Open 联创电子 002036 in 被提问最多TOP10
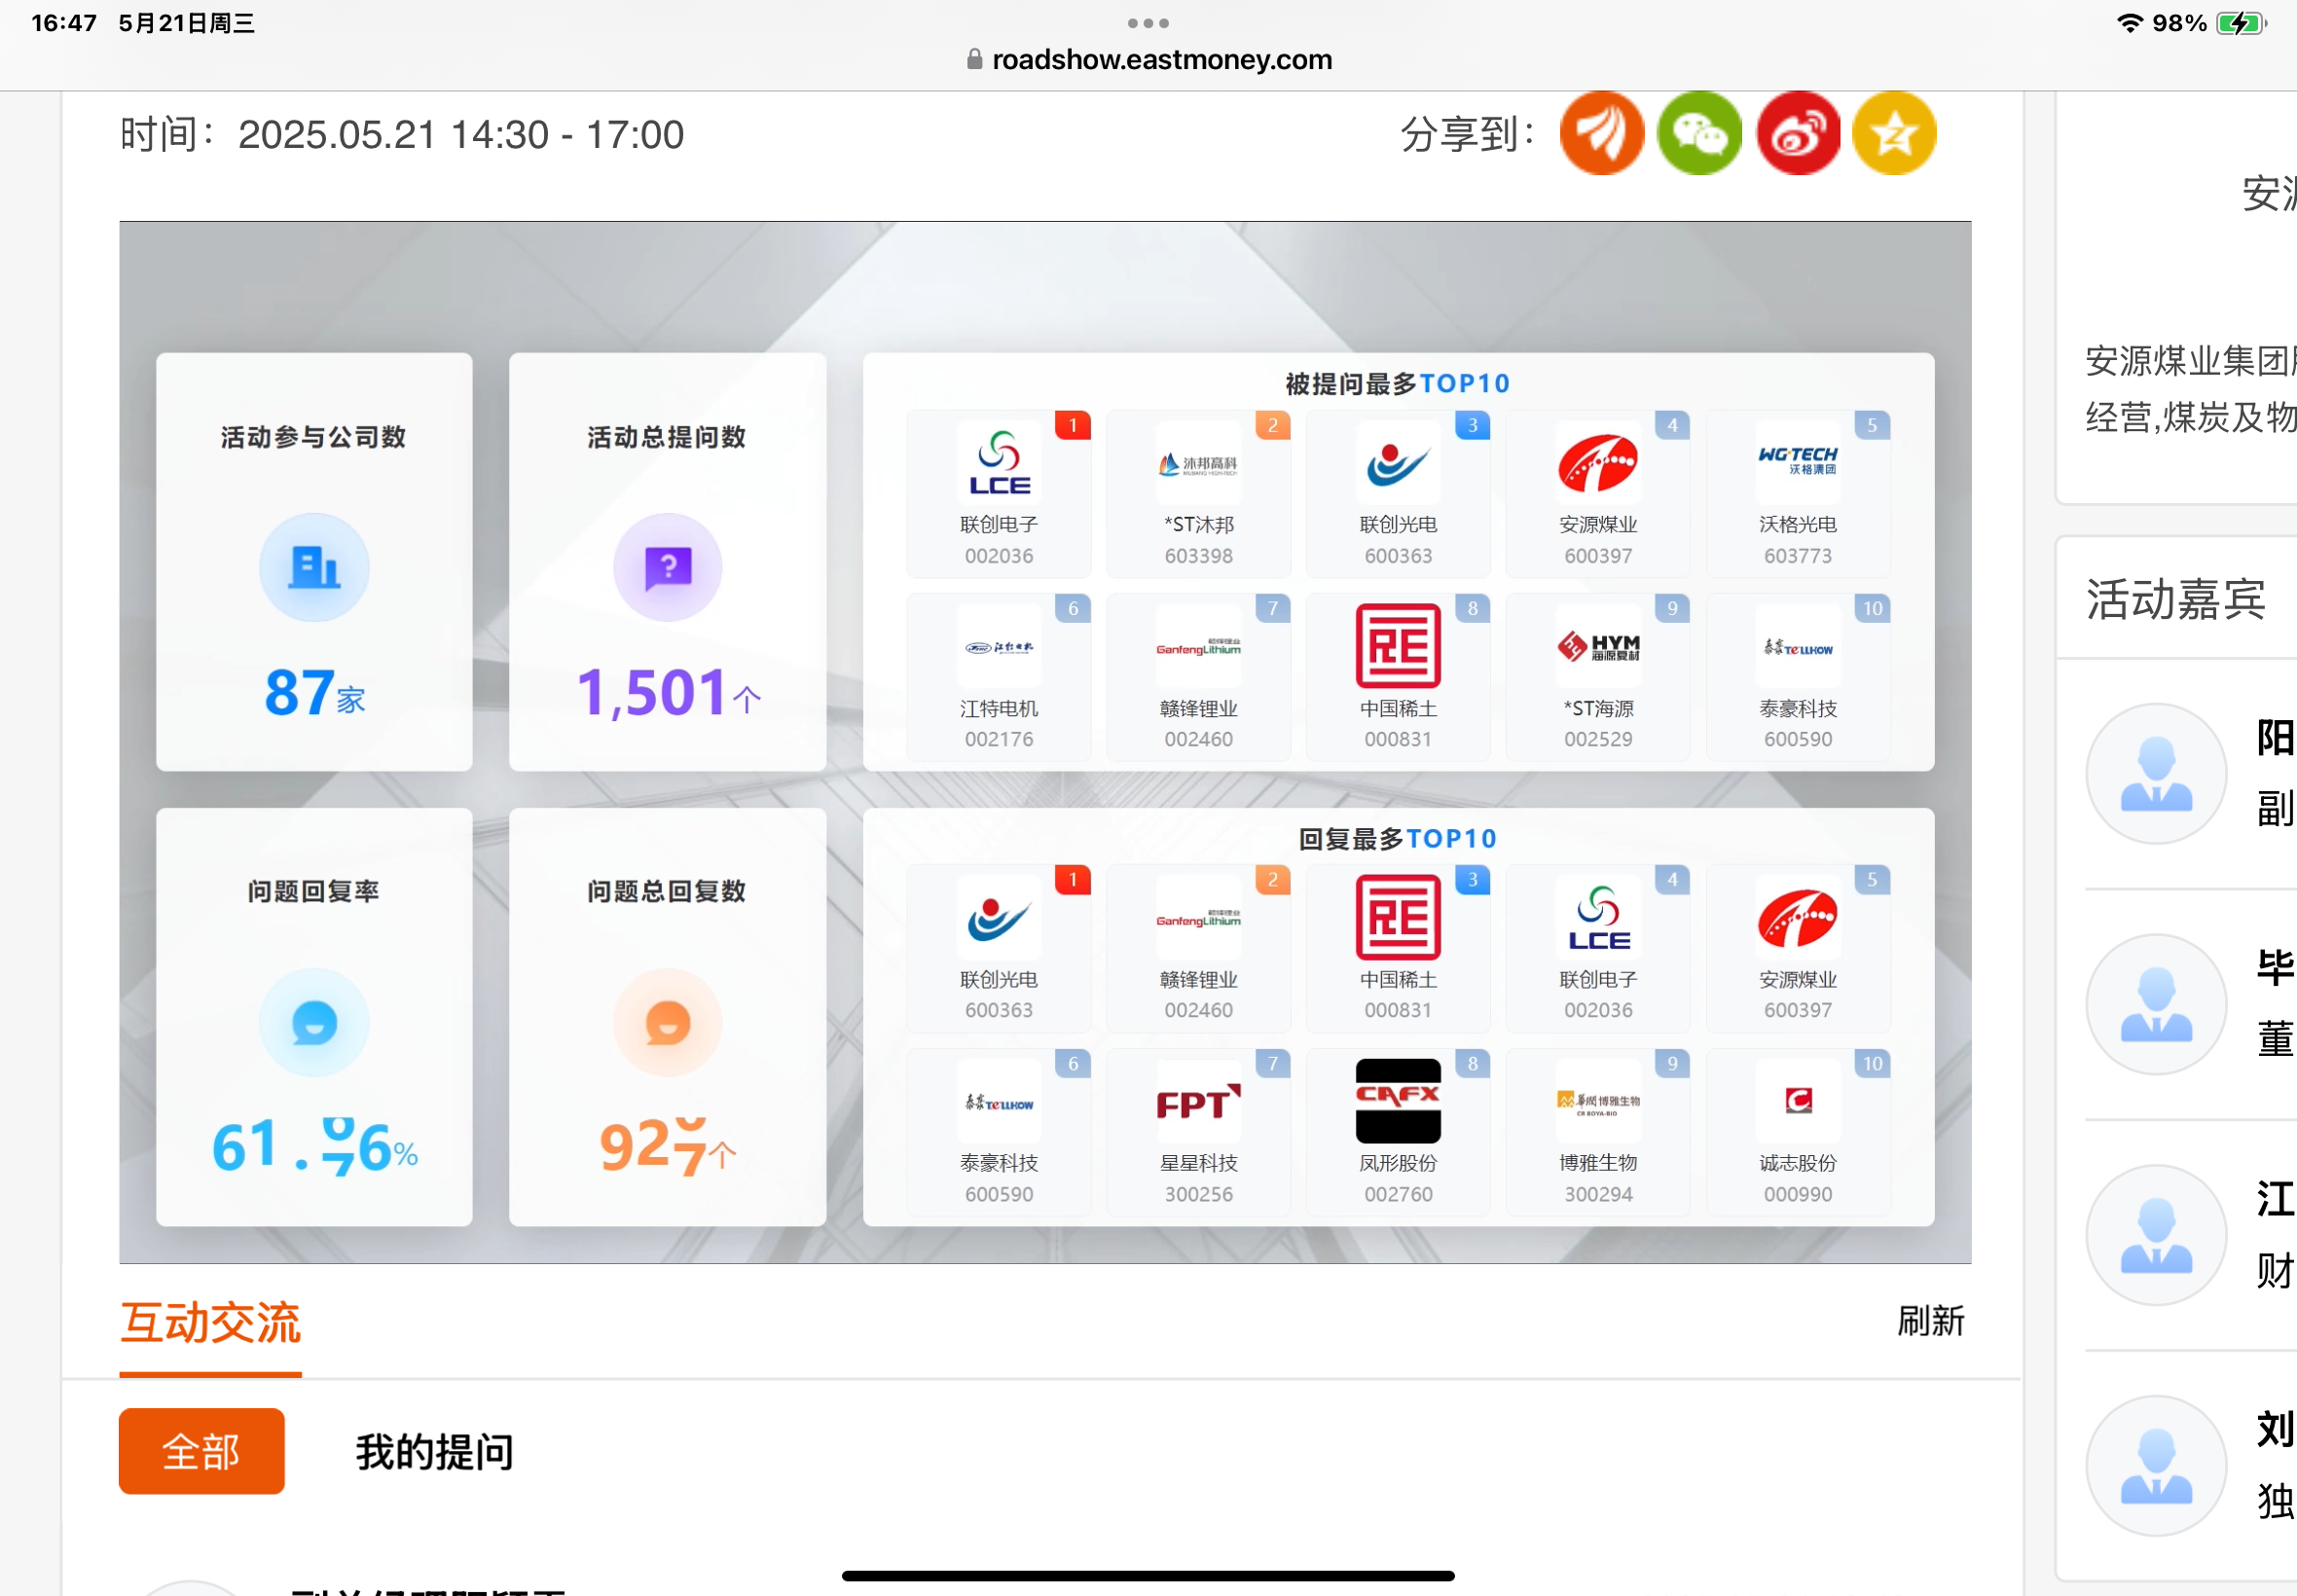 (x=999, y=493)
